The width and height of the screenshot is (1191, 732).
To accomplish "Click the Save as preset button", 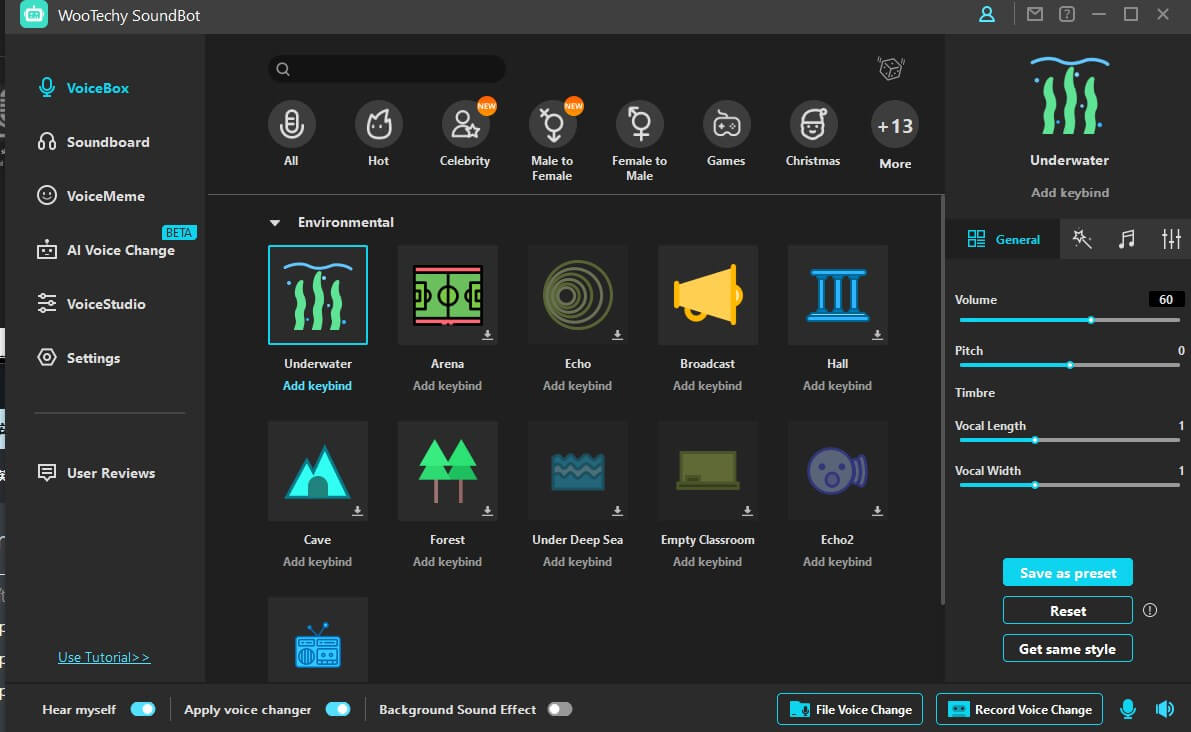I will tap(1067, 573).
